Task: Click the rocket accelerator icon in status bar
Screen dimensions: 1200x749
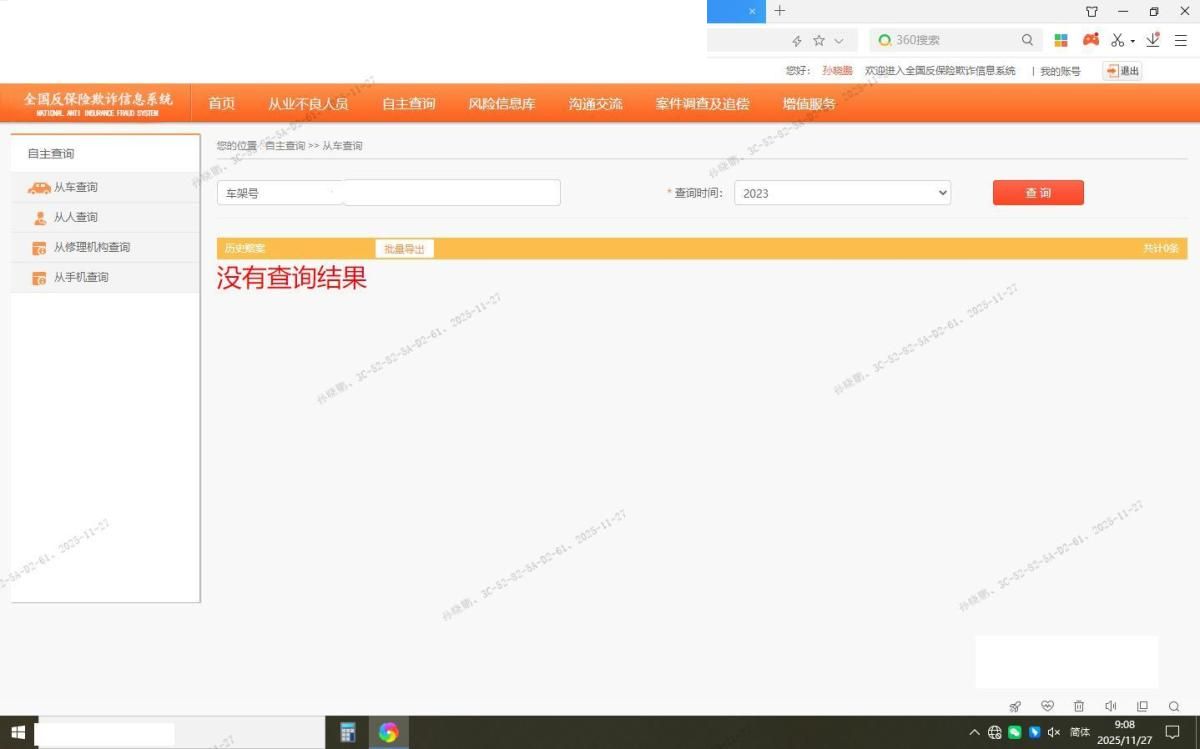Action: pyautogui.click(x=1015, y=706)
